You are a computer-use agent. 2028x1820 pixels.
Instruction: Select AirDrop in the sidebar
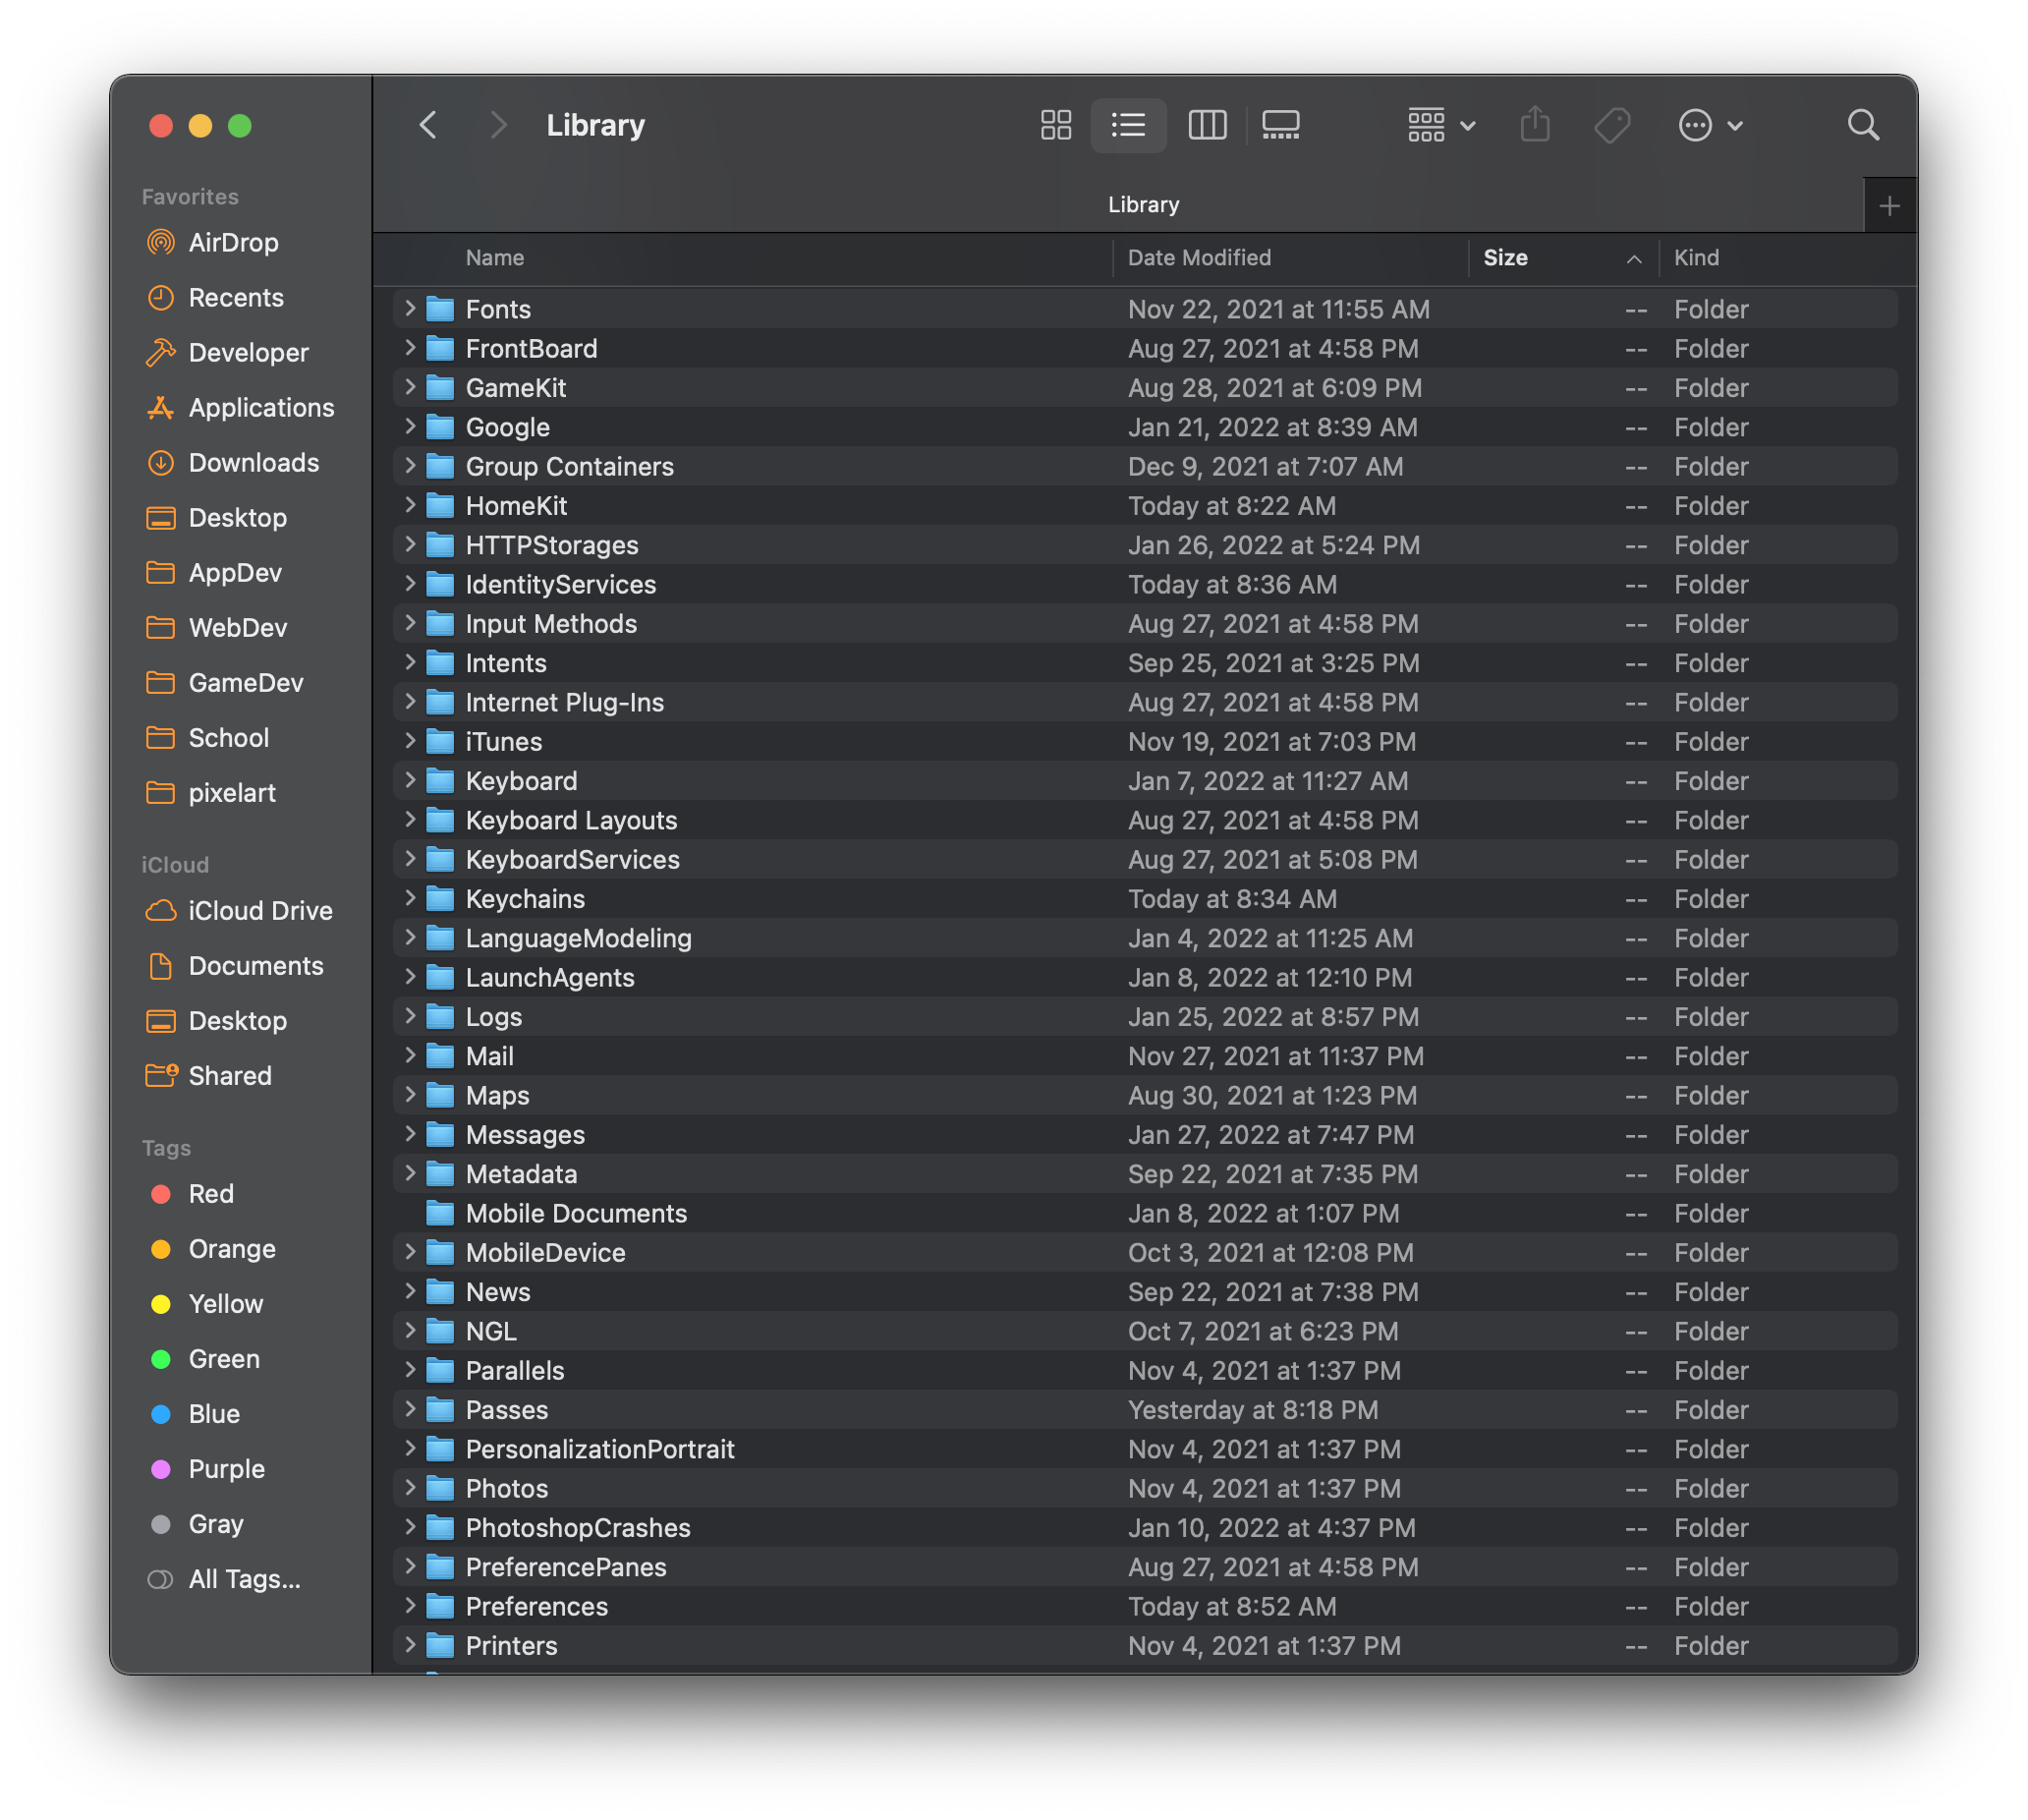click(x=232, y=242)
